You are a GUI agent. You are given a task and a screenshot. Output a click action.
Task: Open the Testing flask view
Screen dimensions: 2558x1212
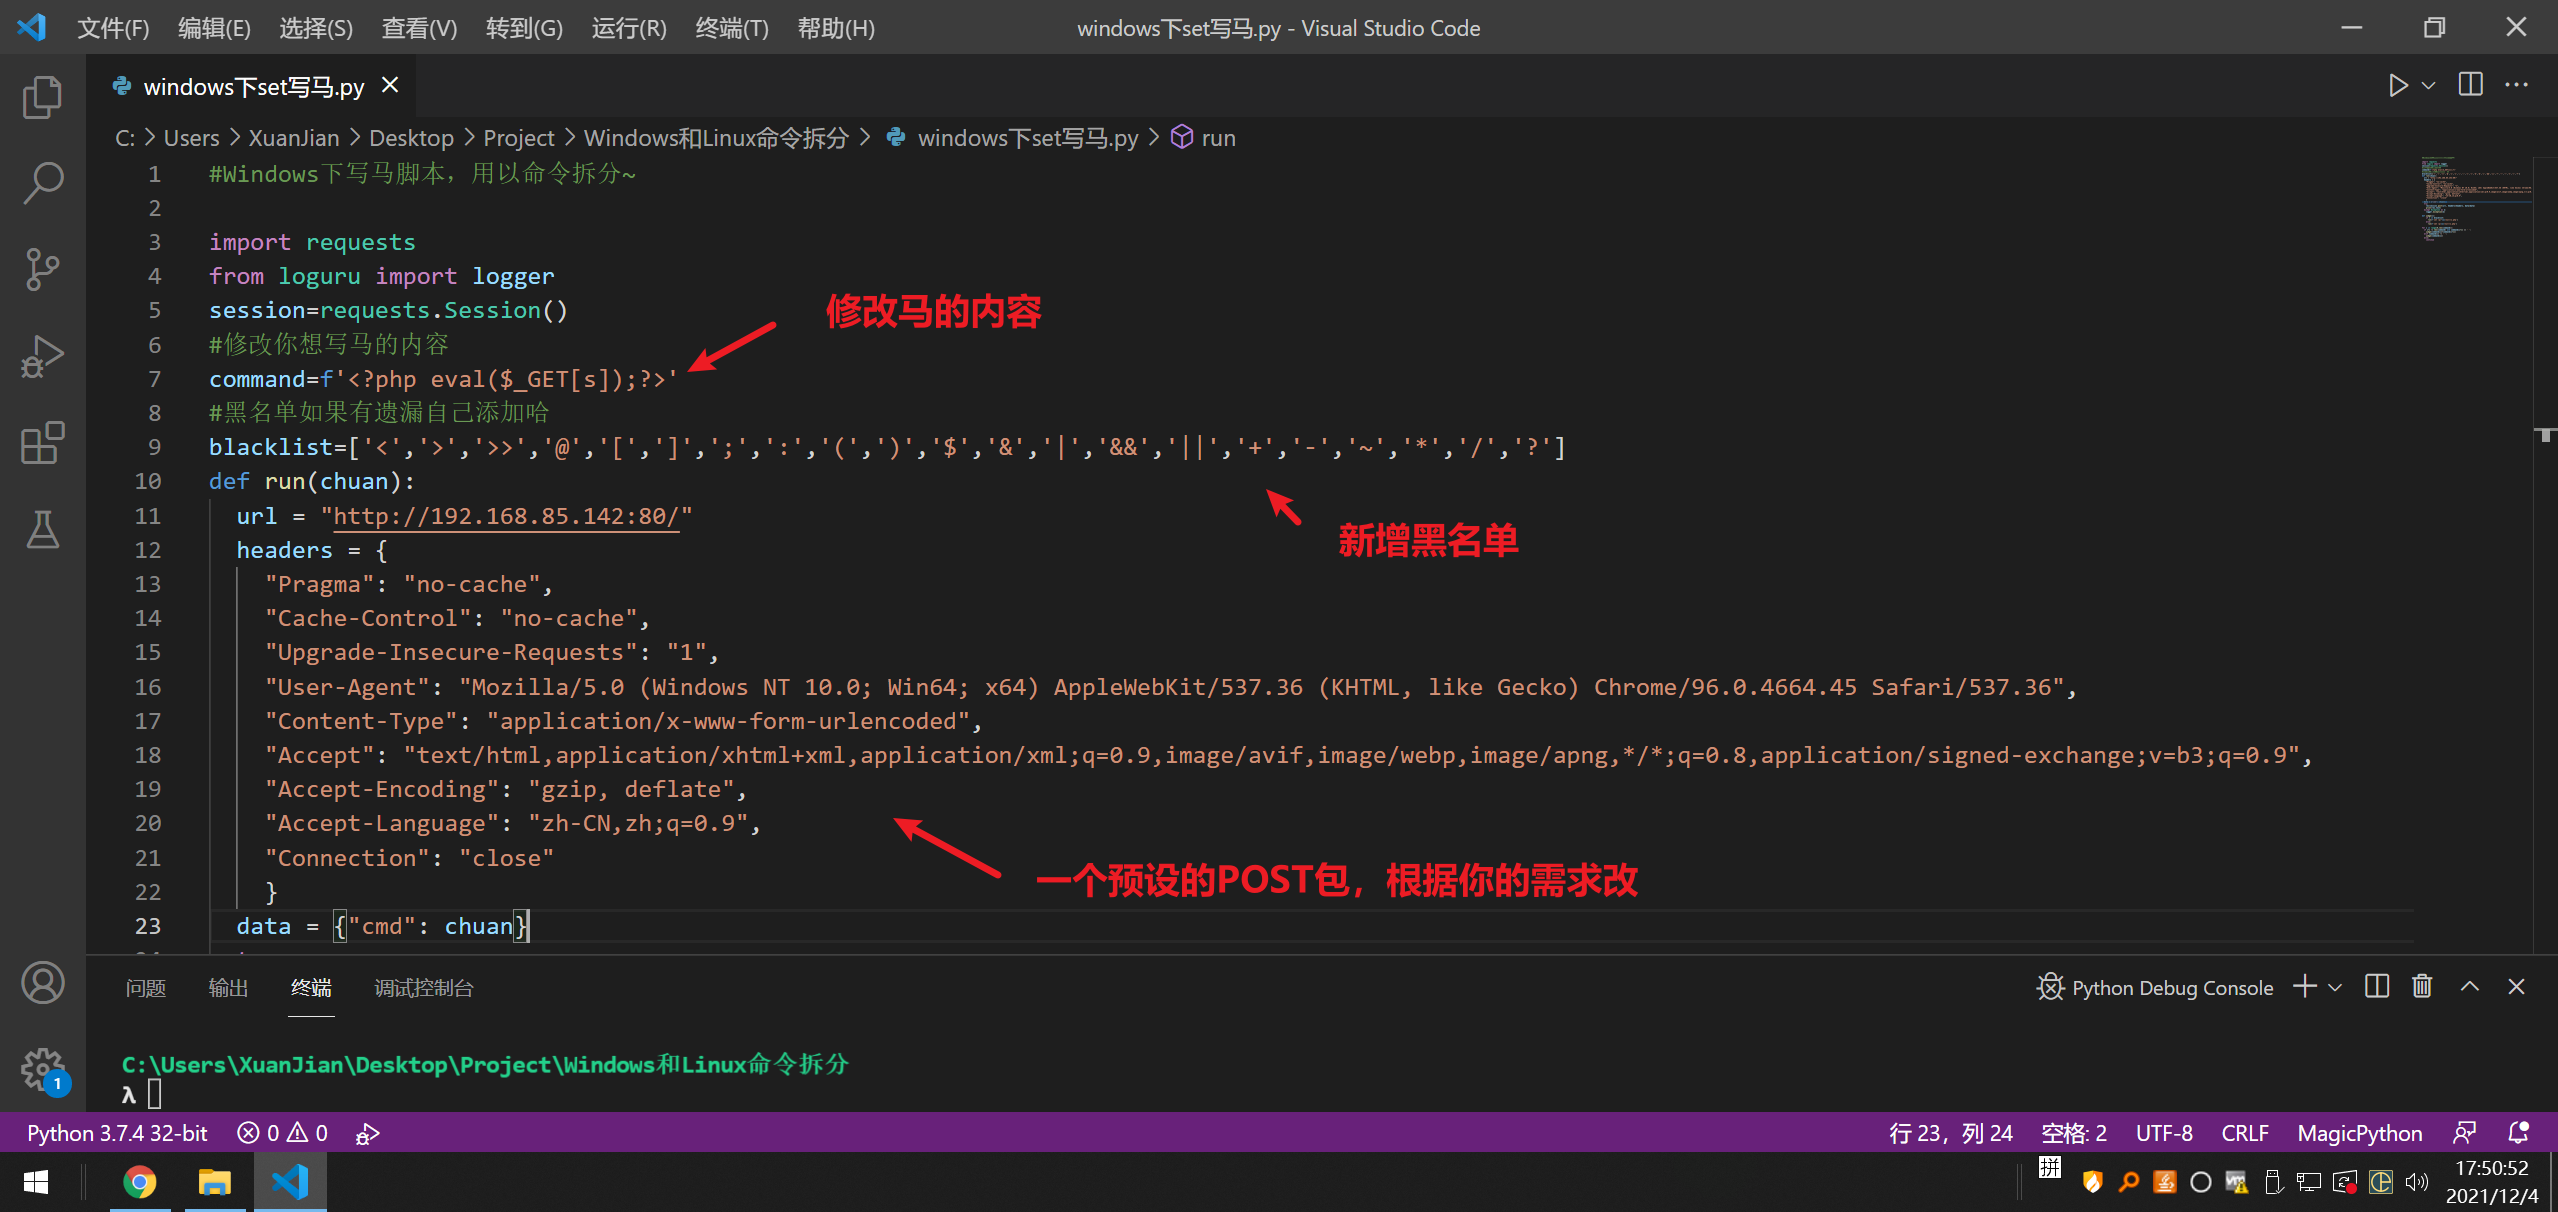[x=42, y=529]
